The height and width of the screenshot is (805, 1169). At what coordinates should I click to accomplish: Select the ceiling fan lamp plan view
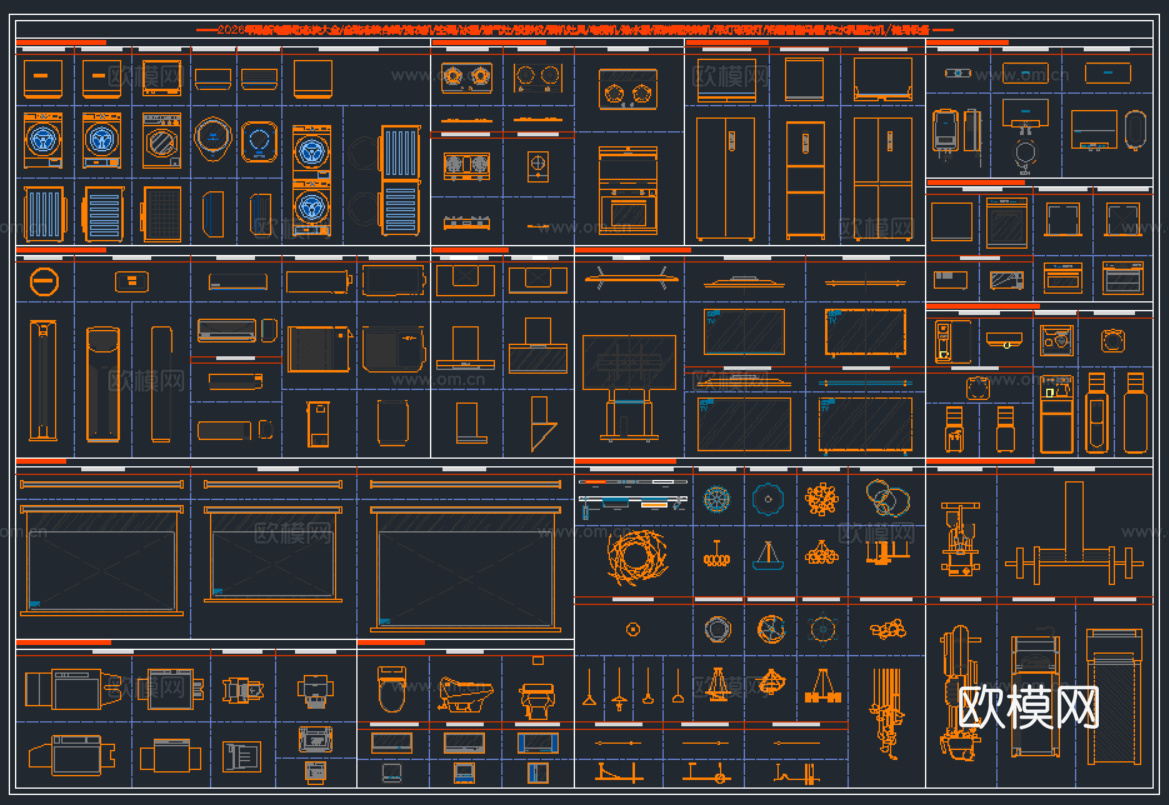(x=771, y=630)
